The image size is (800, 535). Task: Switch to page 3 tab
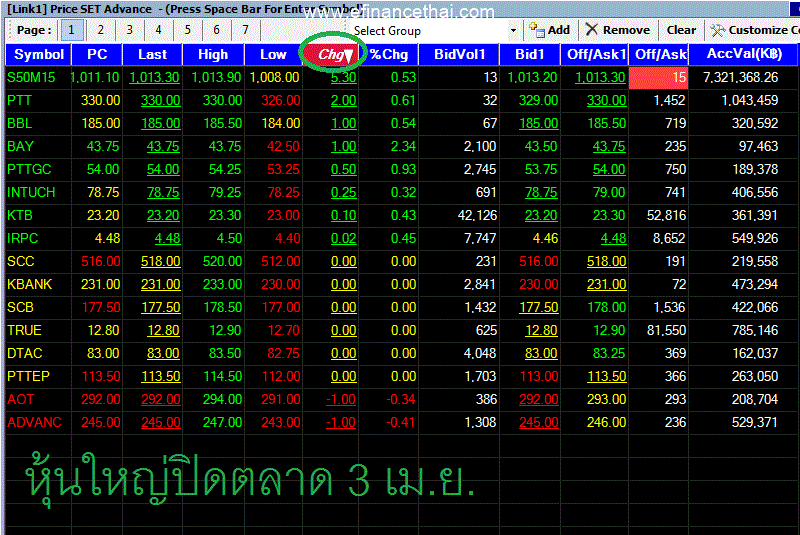pos(130,30)
